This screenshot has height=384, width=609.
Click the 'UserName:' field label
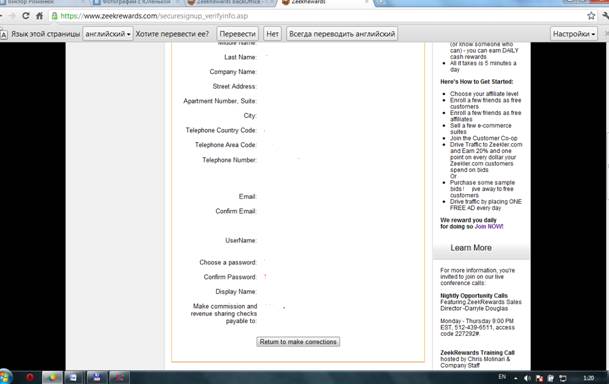(x=241, y=240)
